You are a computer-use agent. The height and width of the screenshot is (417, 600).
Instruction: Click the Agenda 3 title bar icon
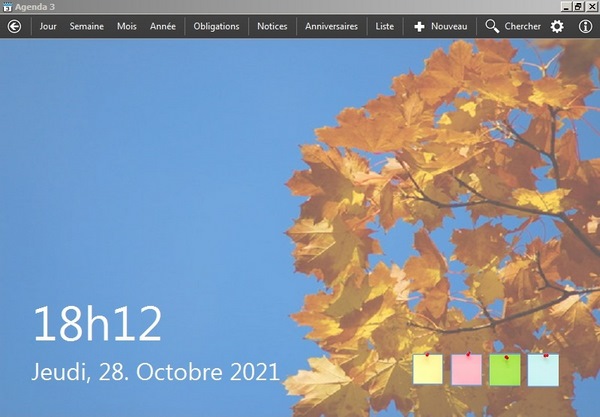7,7
